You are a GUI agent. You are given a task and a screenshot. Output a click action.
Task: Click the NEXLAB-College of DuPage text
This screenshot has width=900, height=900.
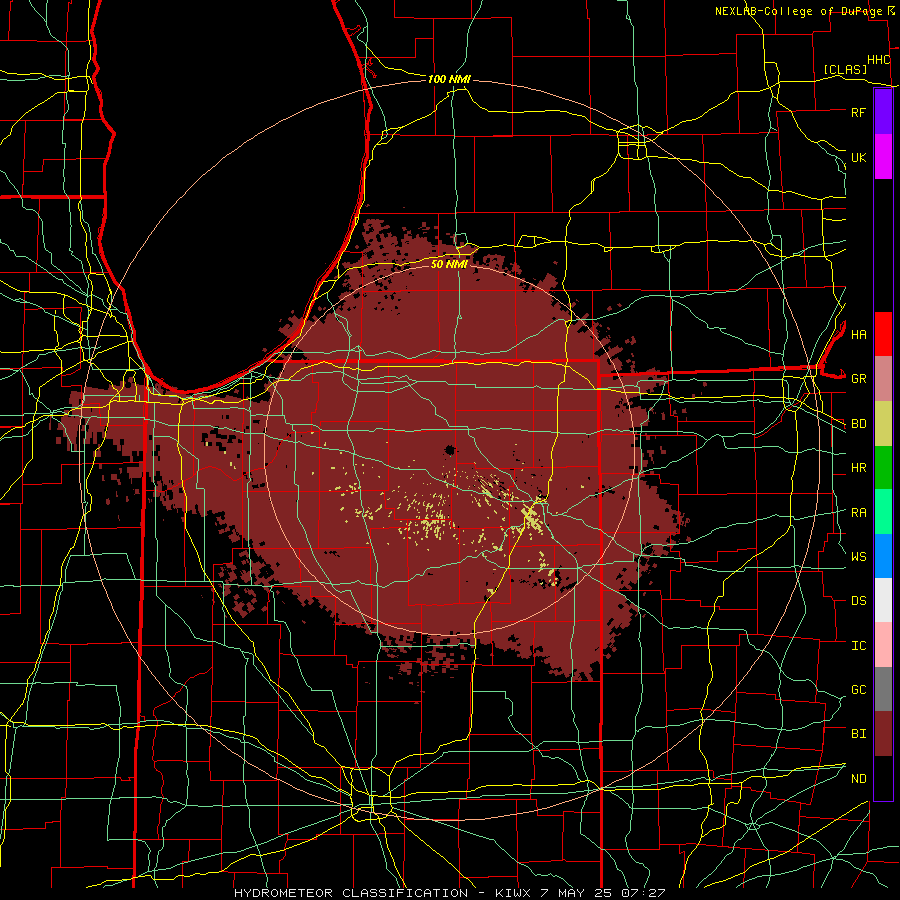[x=798, y=11]
